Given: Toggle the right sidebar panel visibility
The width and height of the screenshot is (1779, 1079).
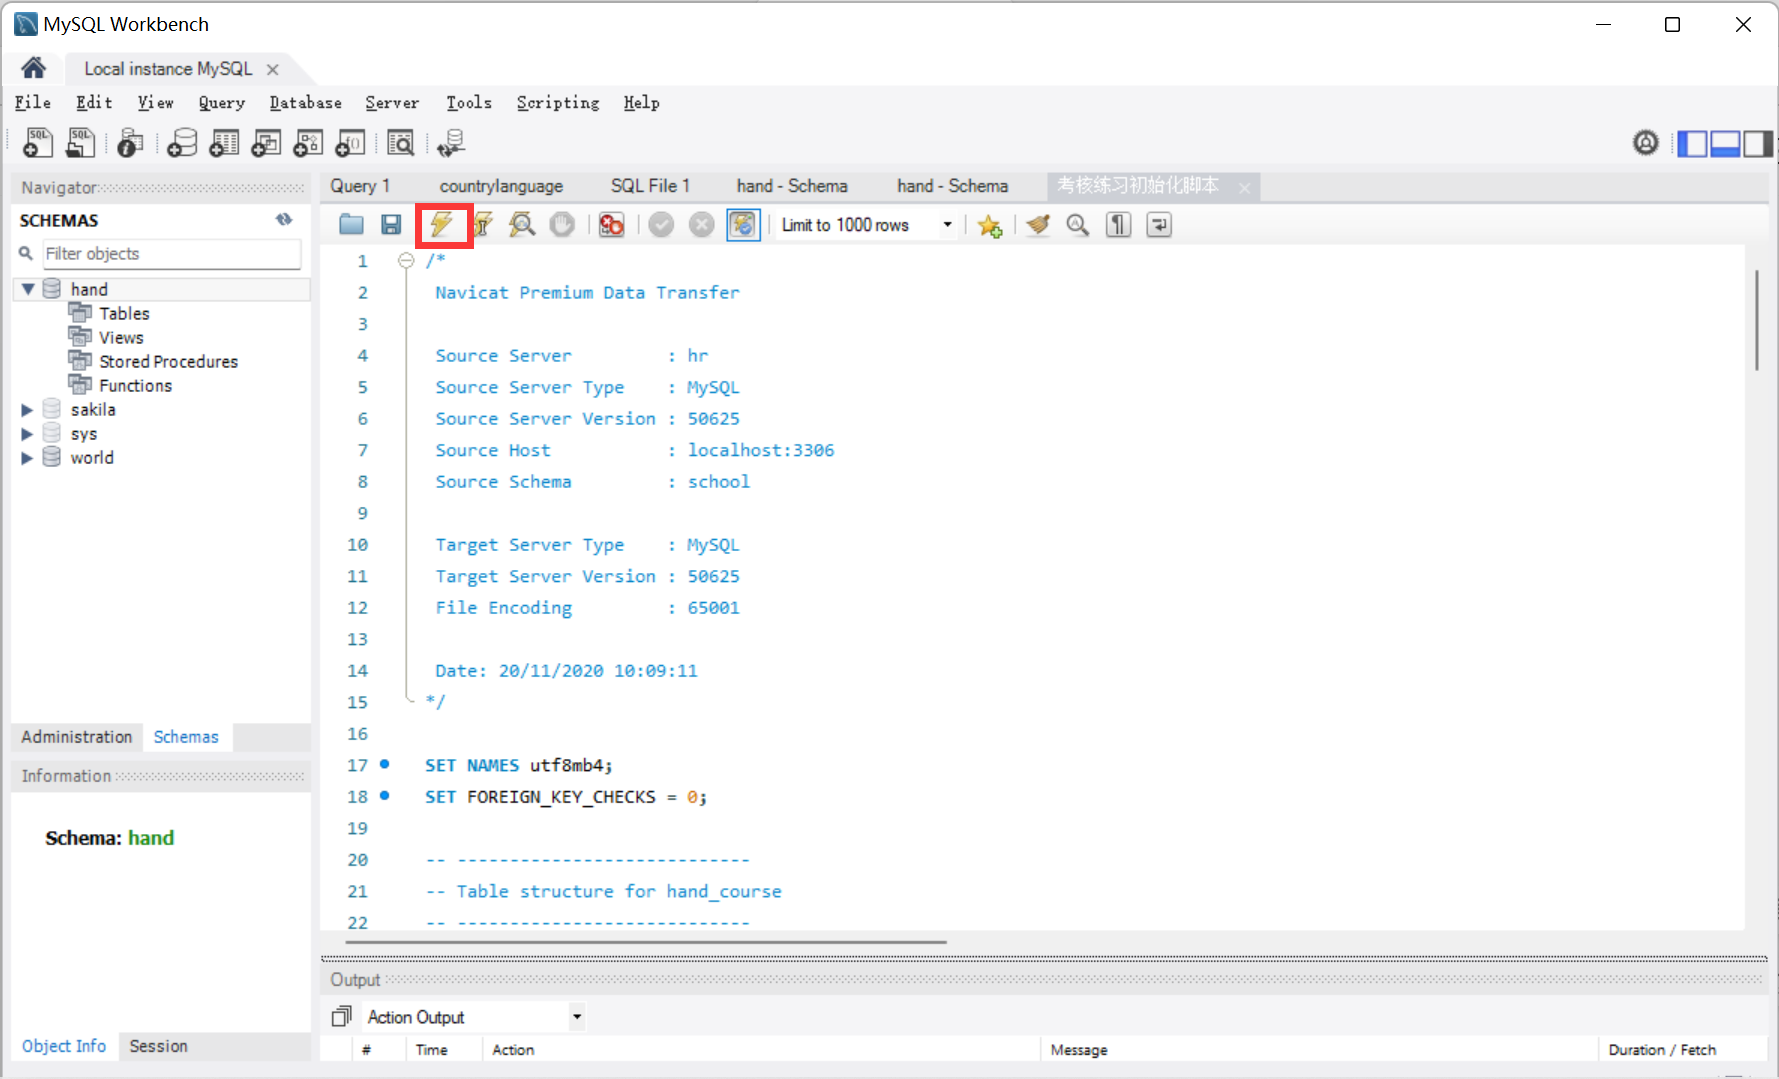Looking at the screenshot, I should click(1758, 144).
